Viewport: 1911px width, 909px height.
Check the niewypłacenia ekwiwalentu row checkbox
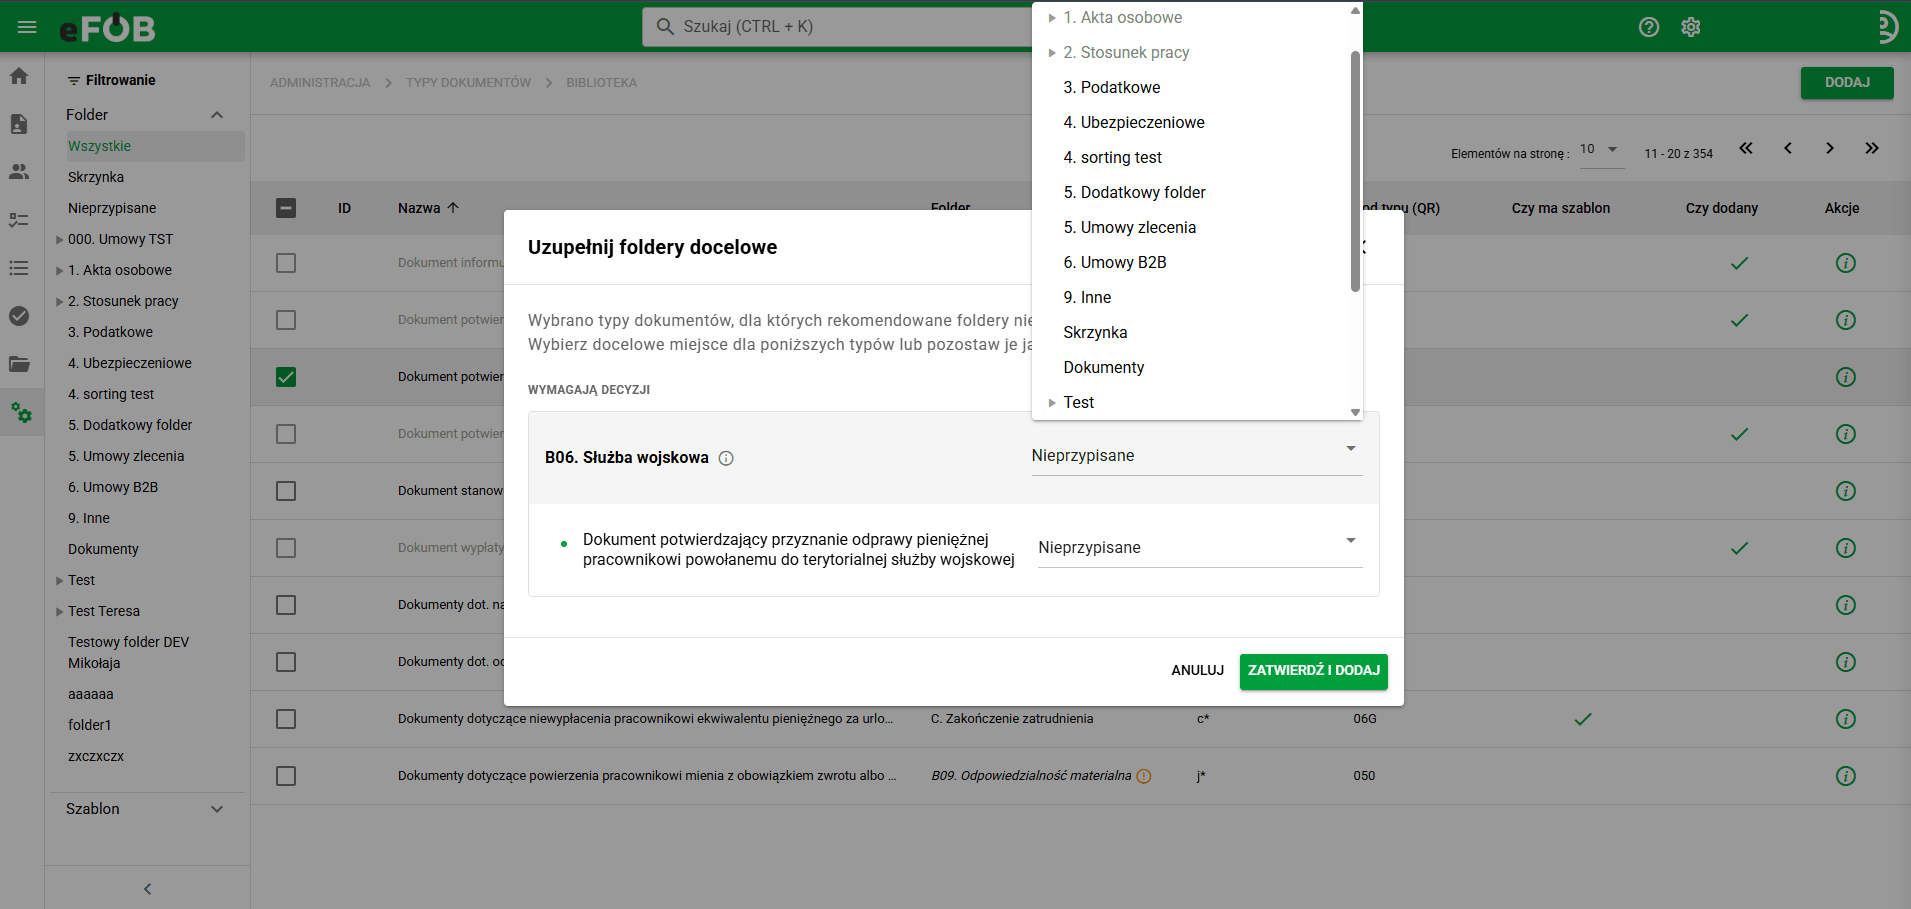click(286, 719)
